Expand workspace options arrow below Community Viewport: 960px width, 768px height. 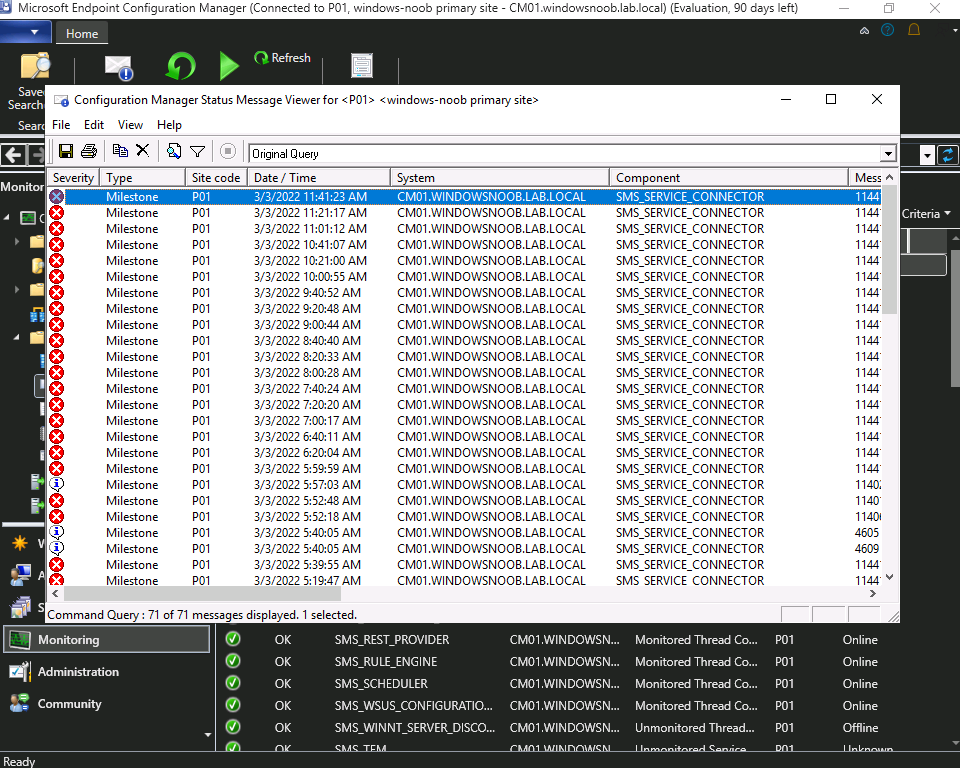click(208, 734)
